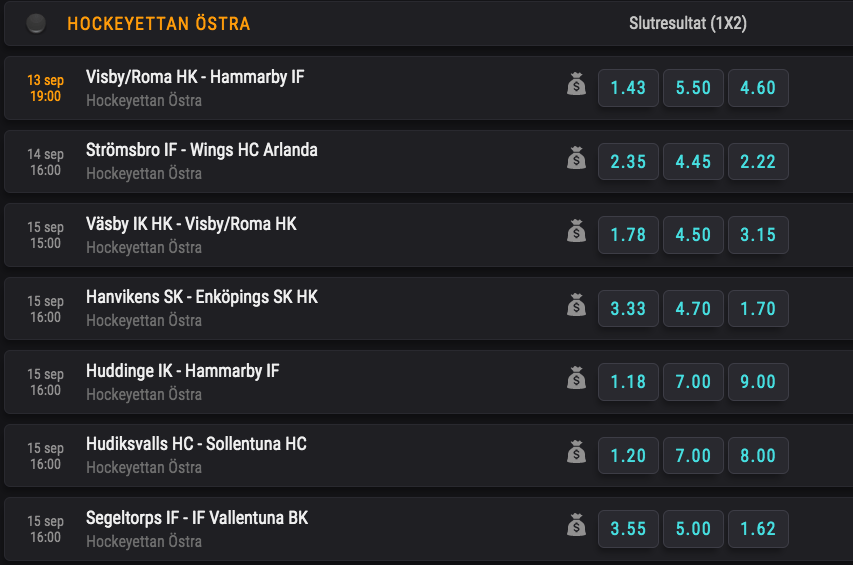853x565 pixels.
Task: Select draw odds 4.45 for Strömsbro IF match
Action: coord(693,162)
